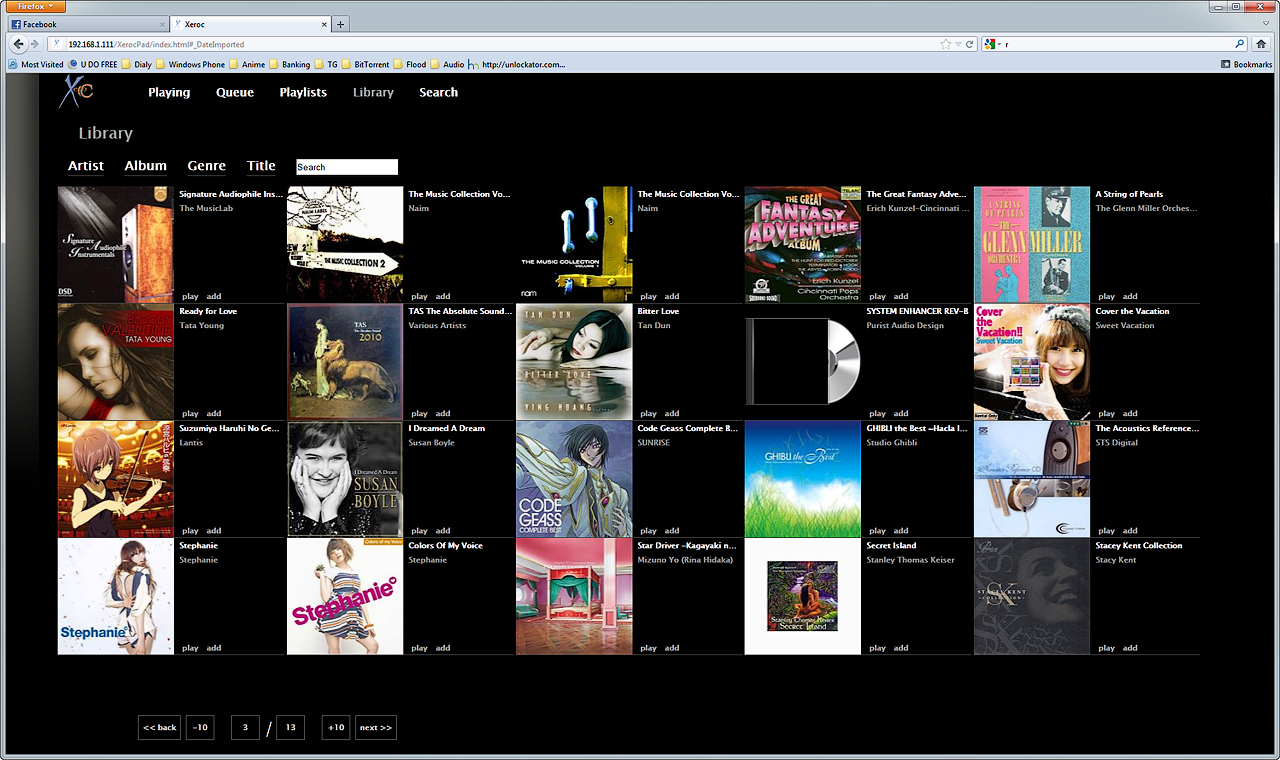
Task: Sort library by Album
Action: coord(146,166)
